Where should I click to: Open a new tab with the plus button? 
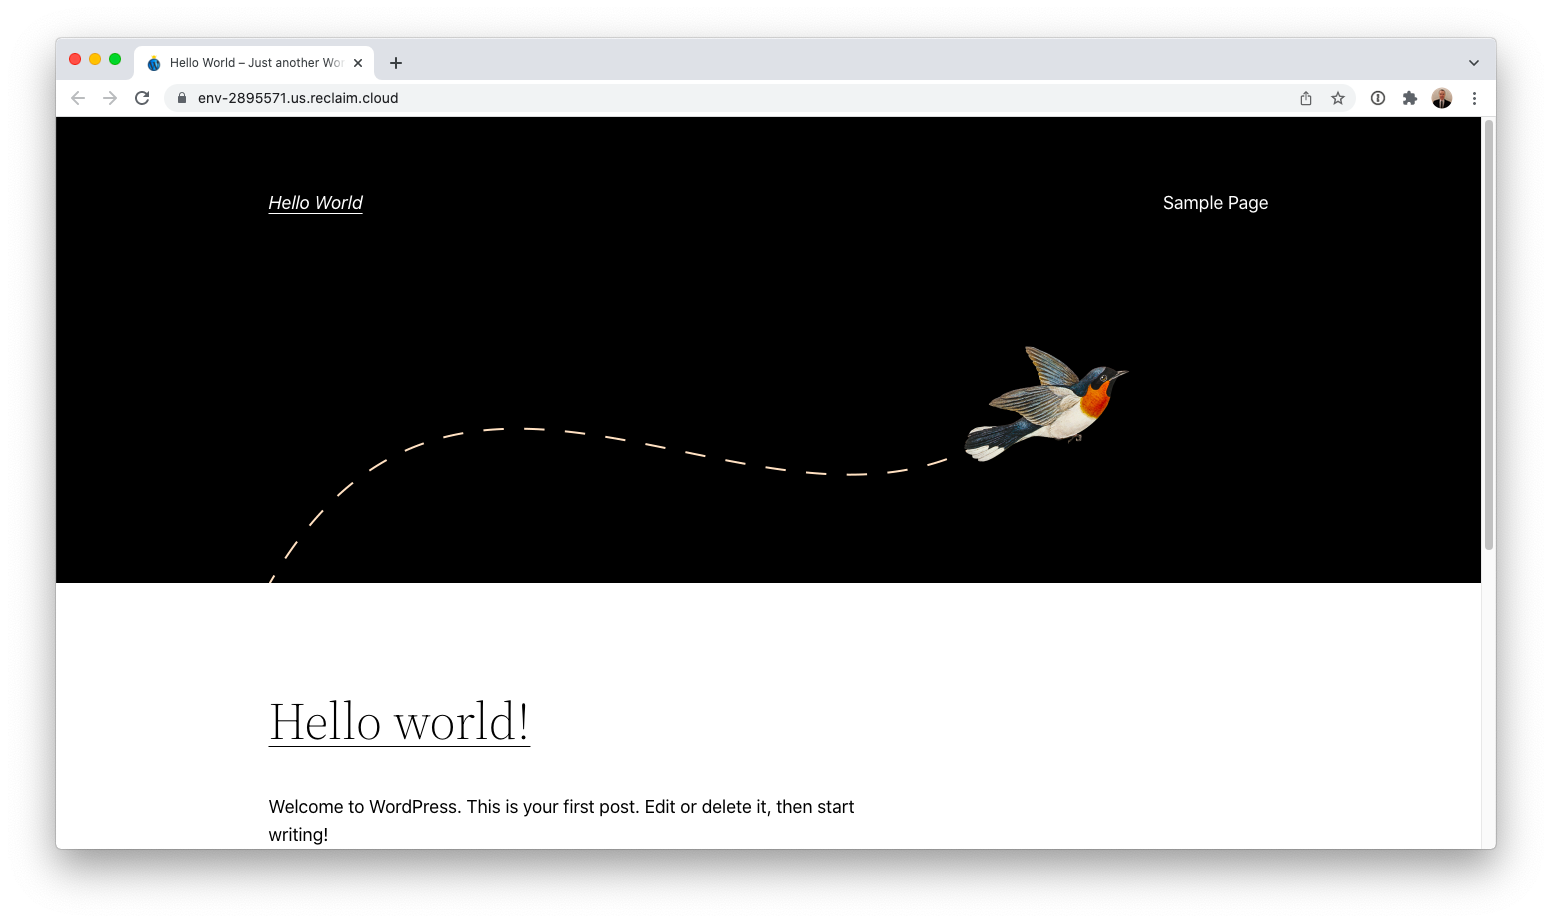pyautogui.click(x=396, y=63)
